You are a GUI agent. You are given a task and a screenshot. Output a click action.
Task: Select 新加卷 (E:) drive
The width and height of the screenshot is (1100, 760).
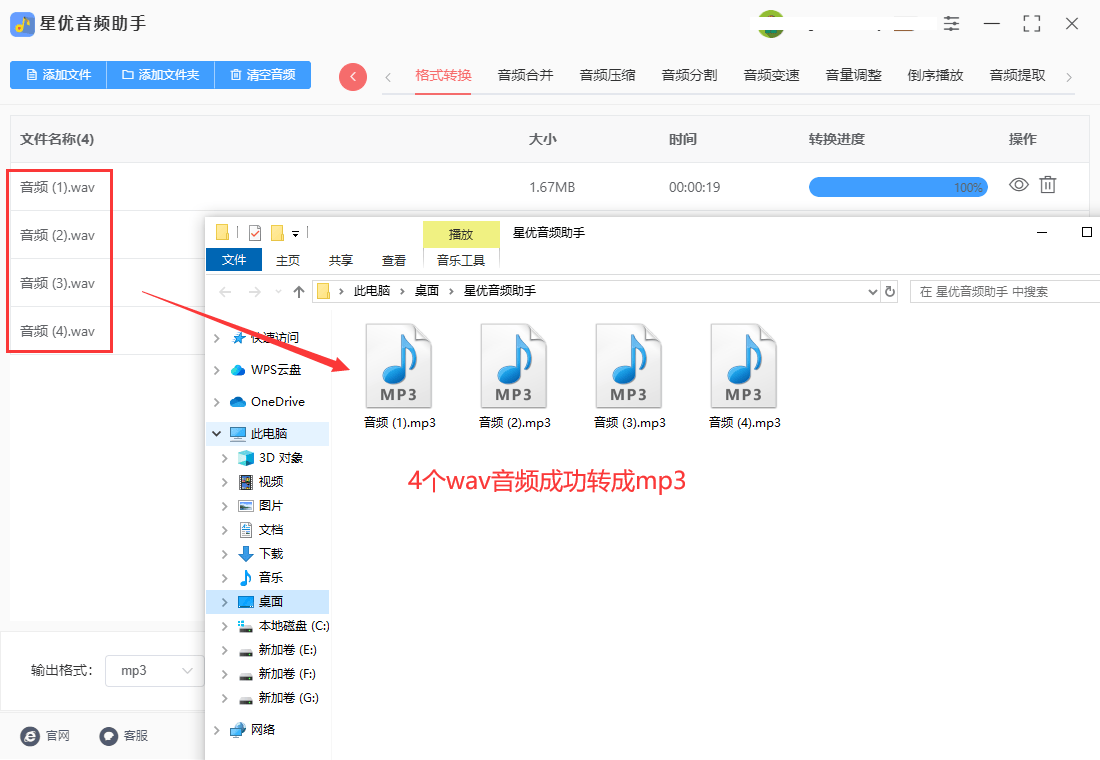(x=278, y=649)
